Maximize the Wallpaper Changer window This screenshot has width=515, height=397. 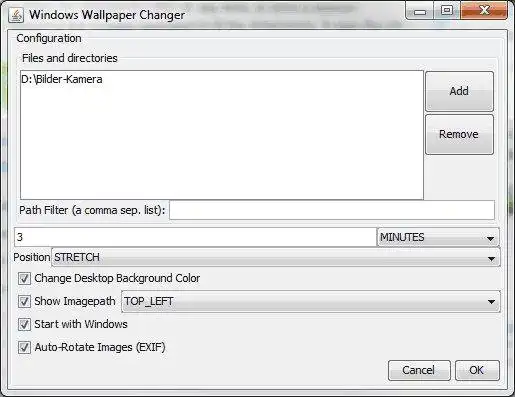point(447,11)
